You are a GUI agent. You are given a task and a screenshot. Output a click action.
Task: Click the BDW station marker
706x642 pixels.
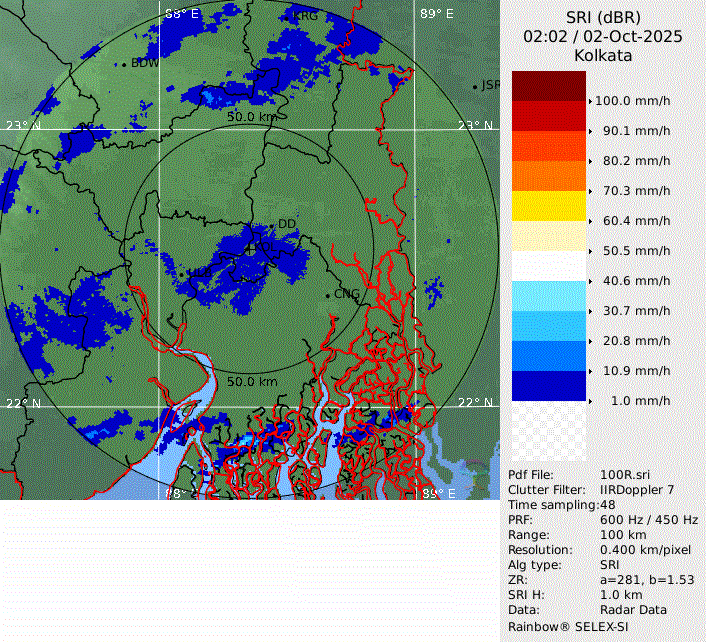click(126, 64)
